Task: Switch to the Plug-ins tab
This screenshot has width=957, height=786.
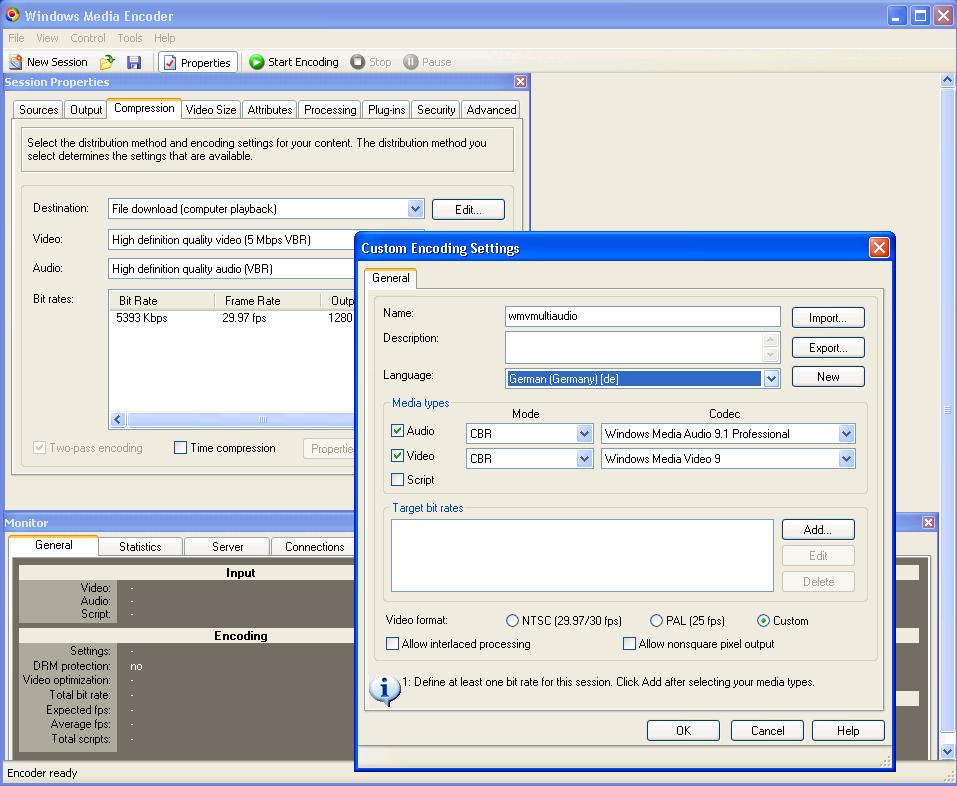Action: tap(386, 110)
